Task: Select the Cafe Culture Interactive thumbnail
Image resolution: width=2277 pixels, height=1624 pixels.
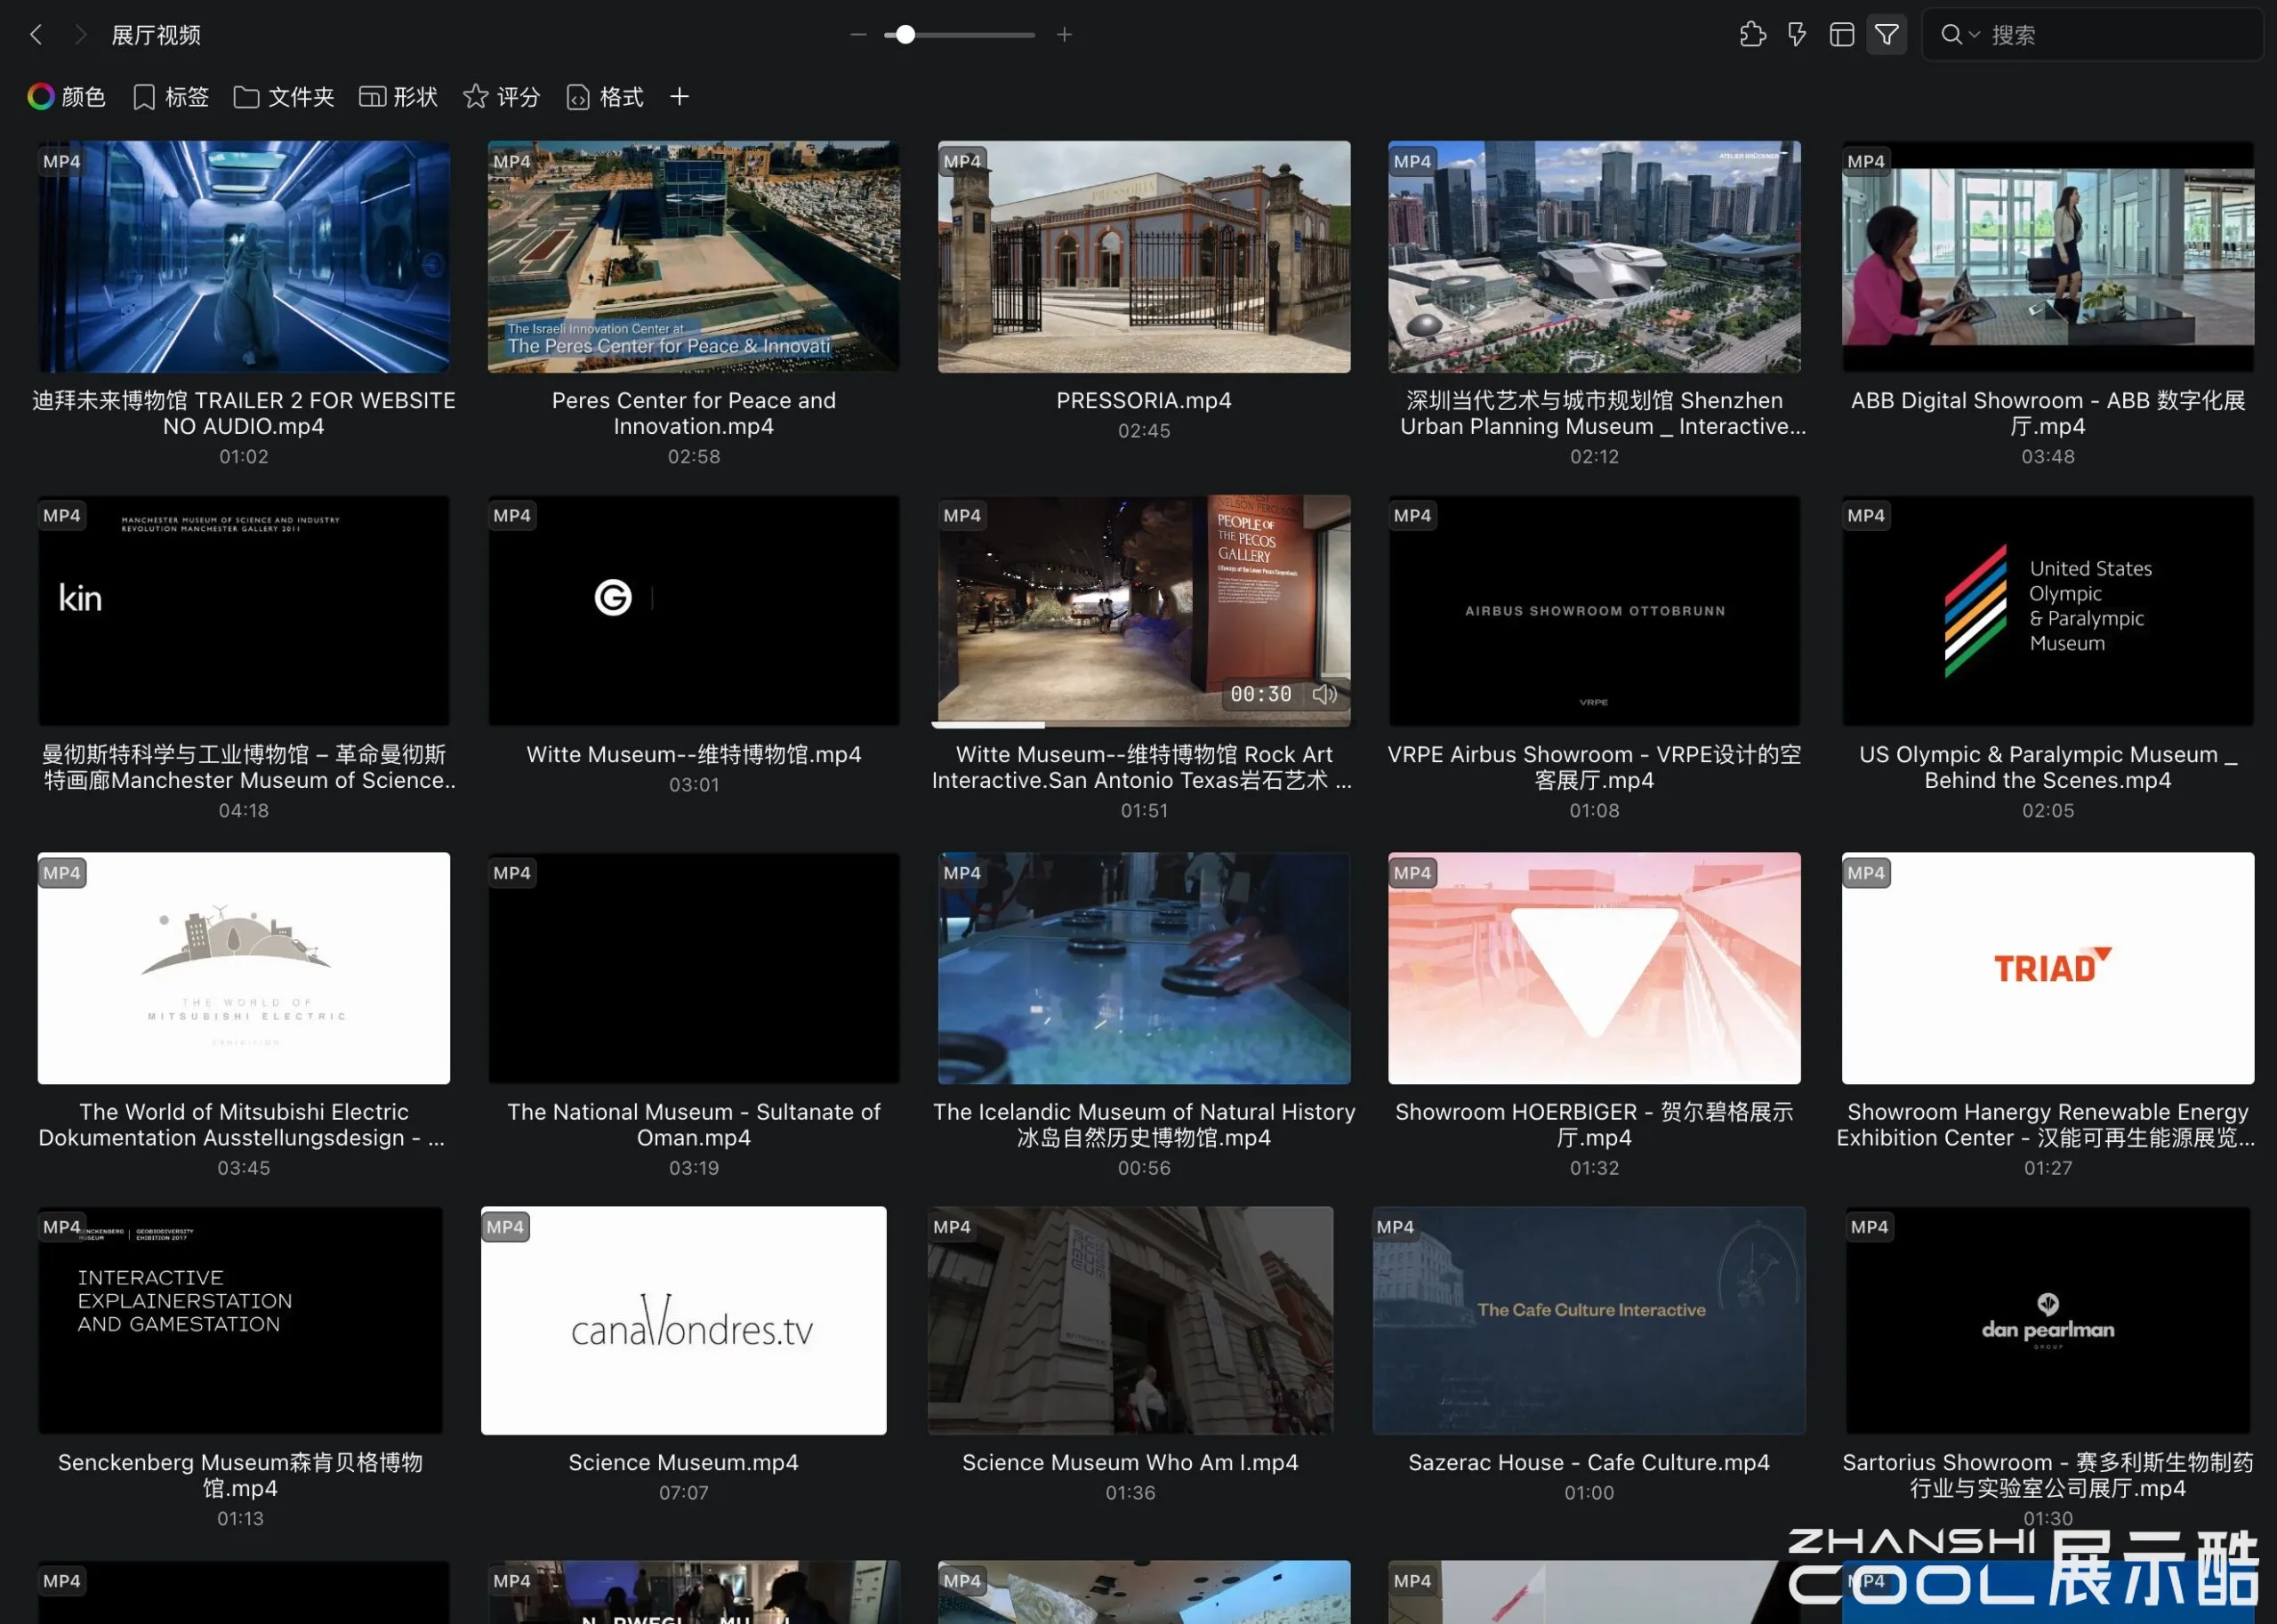Action: pyautogui.click(x=1589, y=1320)
